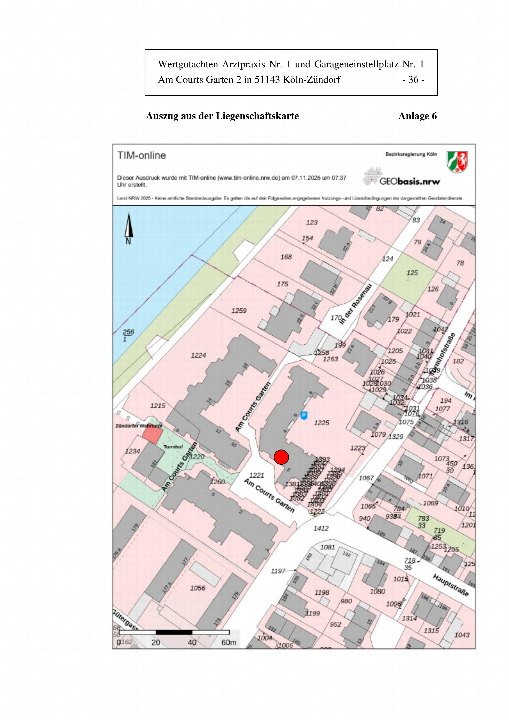Image resolution: width=509 pixels, height=720 pixels.
Task: Click the 'Zündorfer Wehrturm' label
Action: point(138,426)
